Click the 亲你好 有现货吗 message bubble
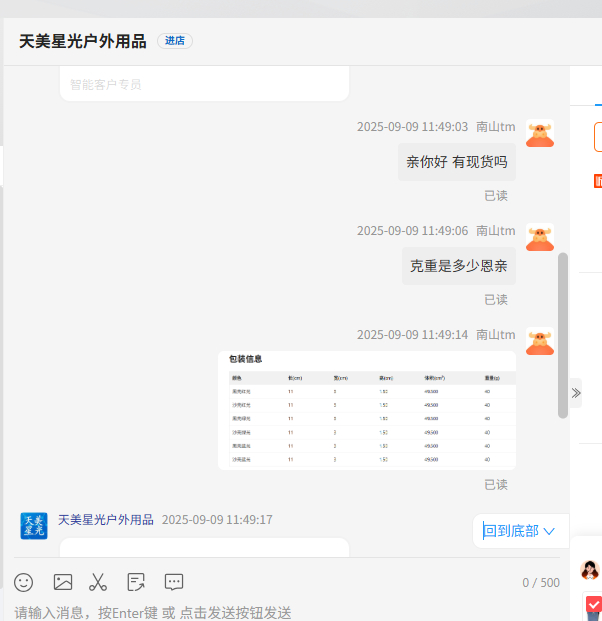 (456, 162)
